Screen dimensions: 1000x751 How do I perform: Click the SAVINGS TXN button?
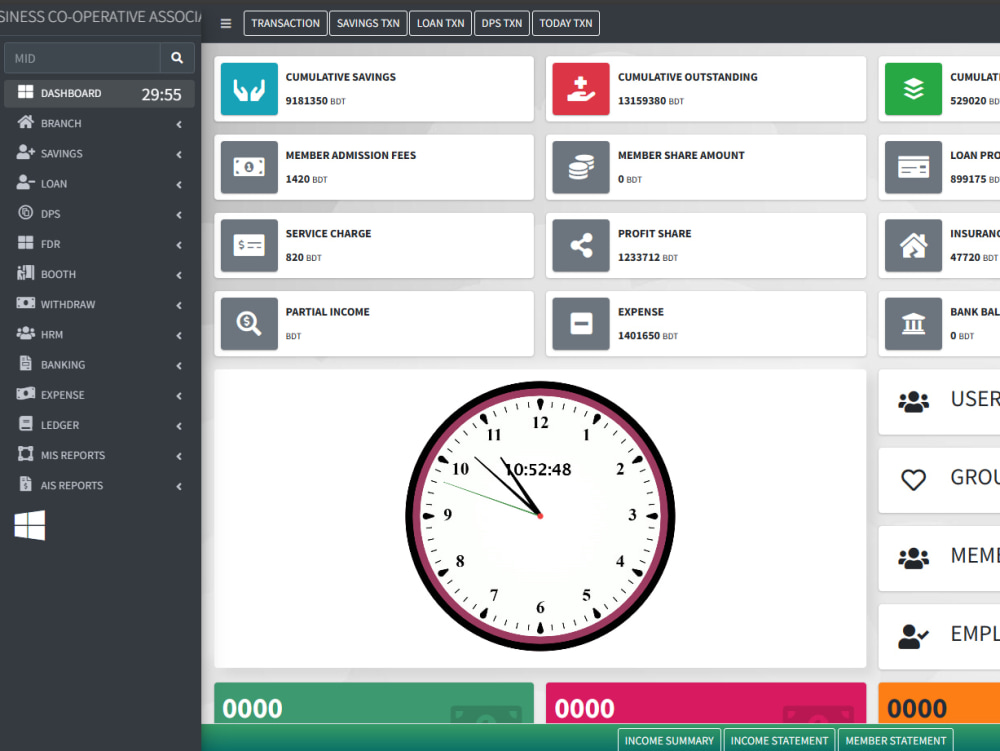[x=368, y=24]
